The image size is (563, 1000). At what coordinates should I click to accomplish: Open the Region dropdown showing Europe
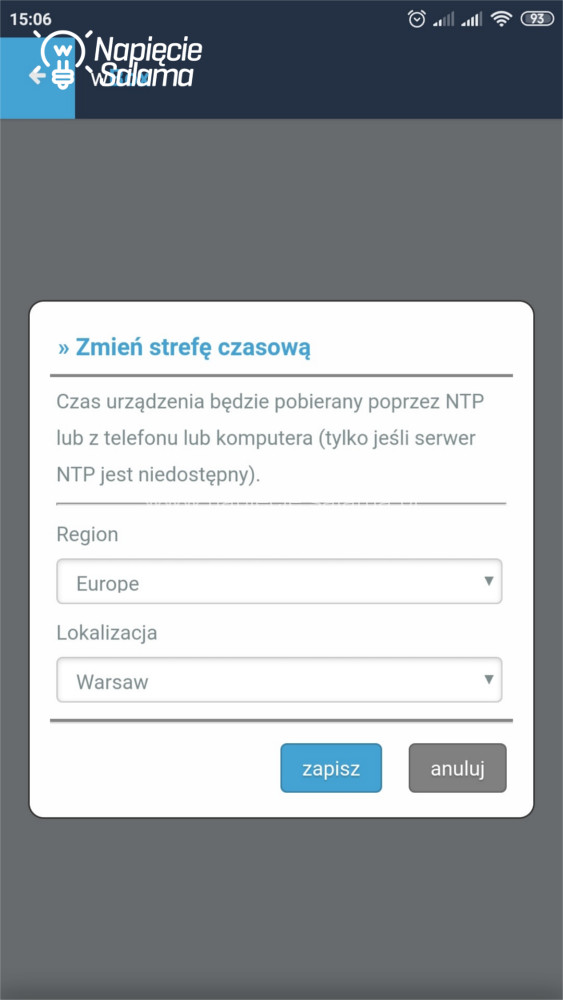279,582
